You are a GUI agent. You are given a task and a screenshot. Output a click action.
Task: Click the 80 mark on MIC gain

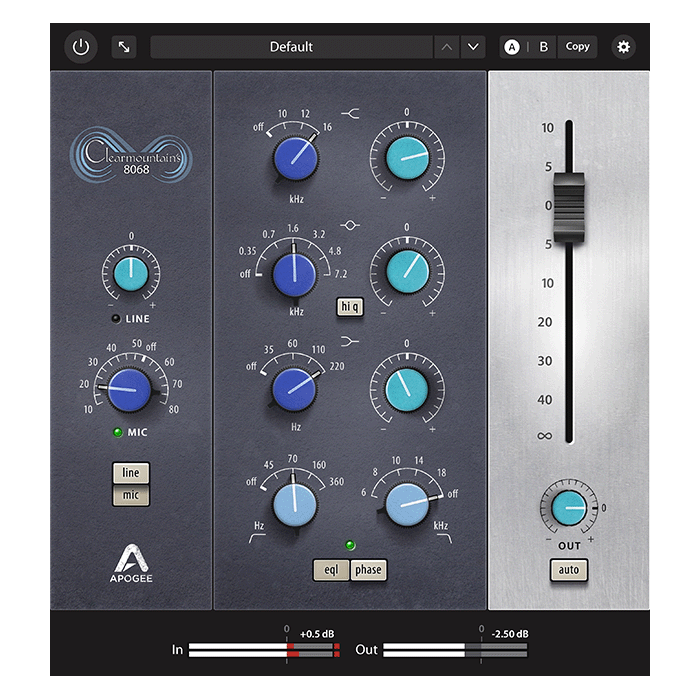173,409
